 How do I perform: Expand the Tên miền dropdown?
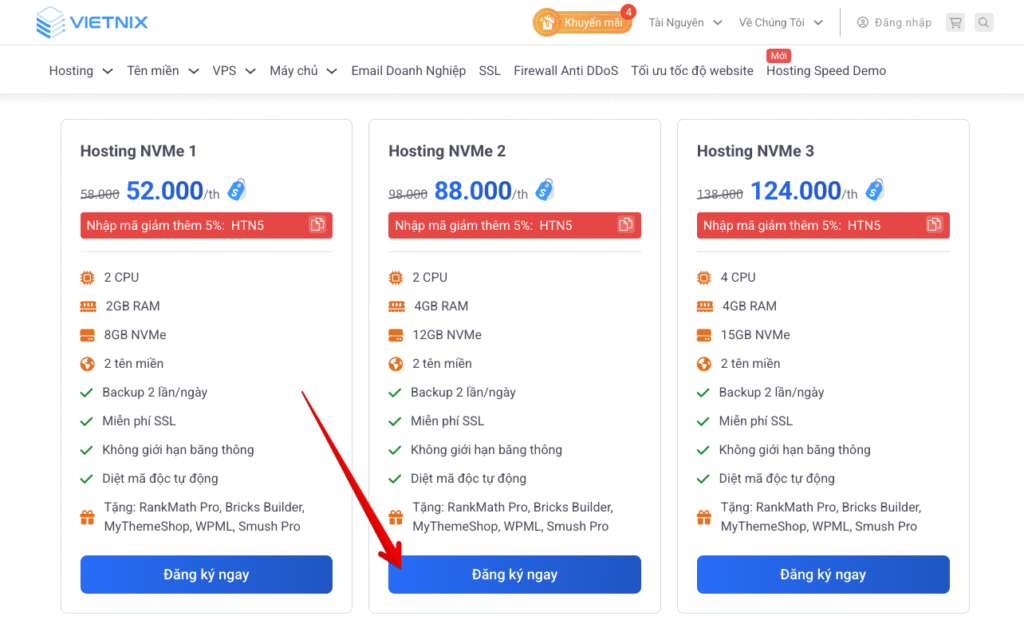pyautogui.click(x=162, y=71)
